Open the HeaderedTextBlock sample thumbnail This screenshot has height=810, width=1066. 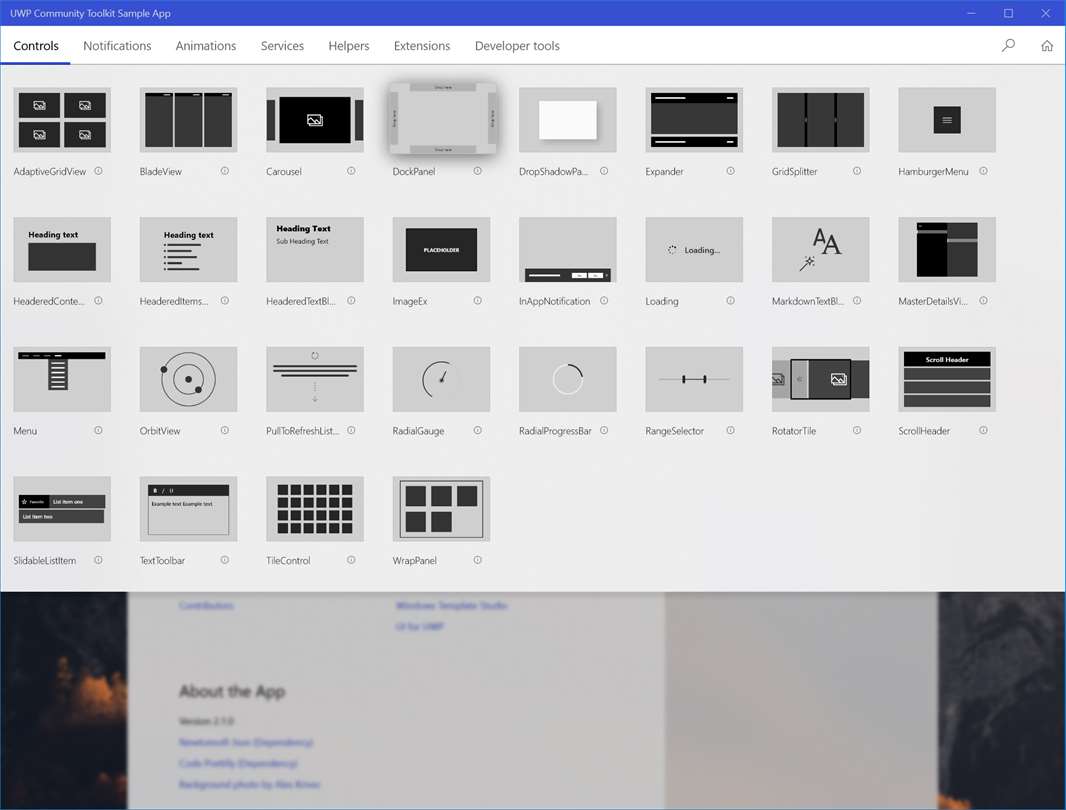coord(315,250)
